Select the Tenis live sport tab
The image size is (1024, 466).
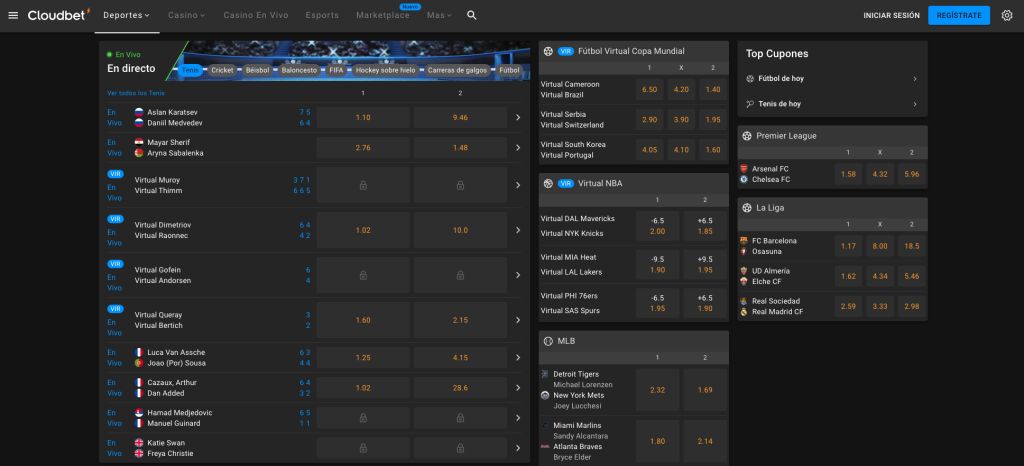coord(191,70)
